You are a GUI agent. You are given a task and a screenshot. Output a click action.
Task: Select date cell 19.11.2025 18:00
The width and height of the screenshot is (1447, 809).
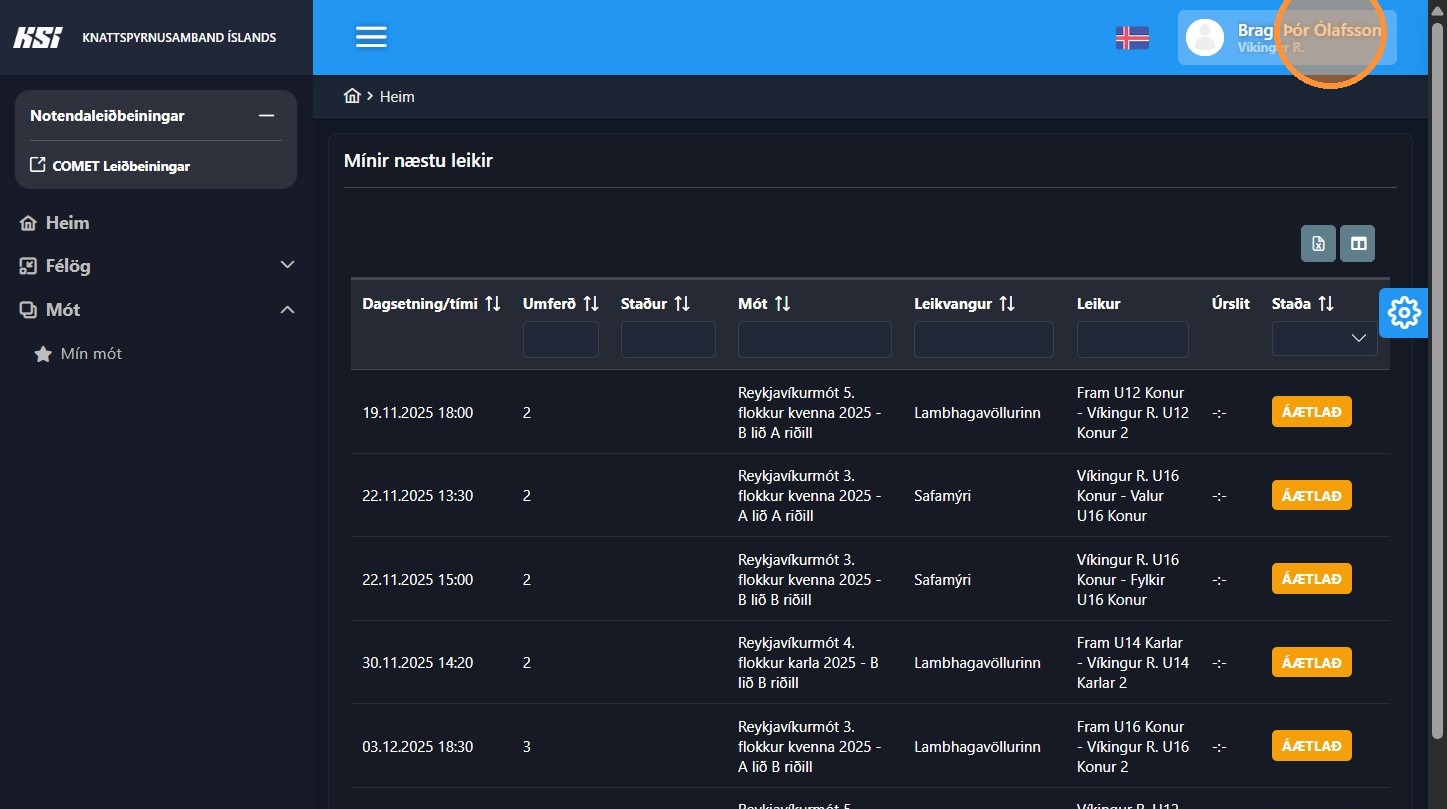click(x=418, y=412)
